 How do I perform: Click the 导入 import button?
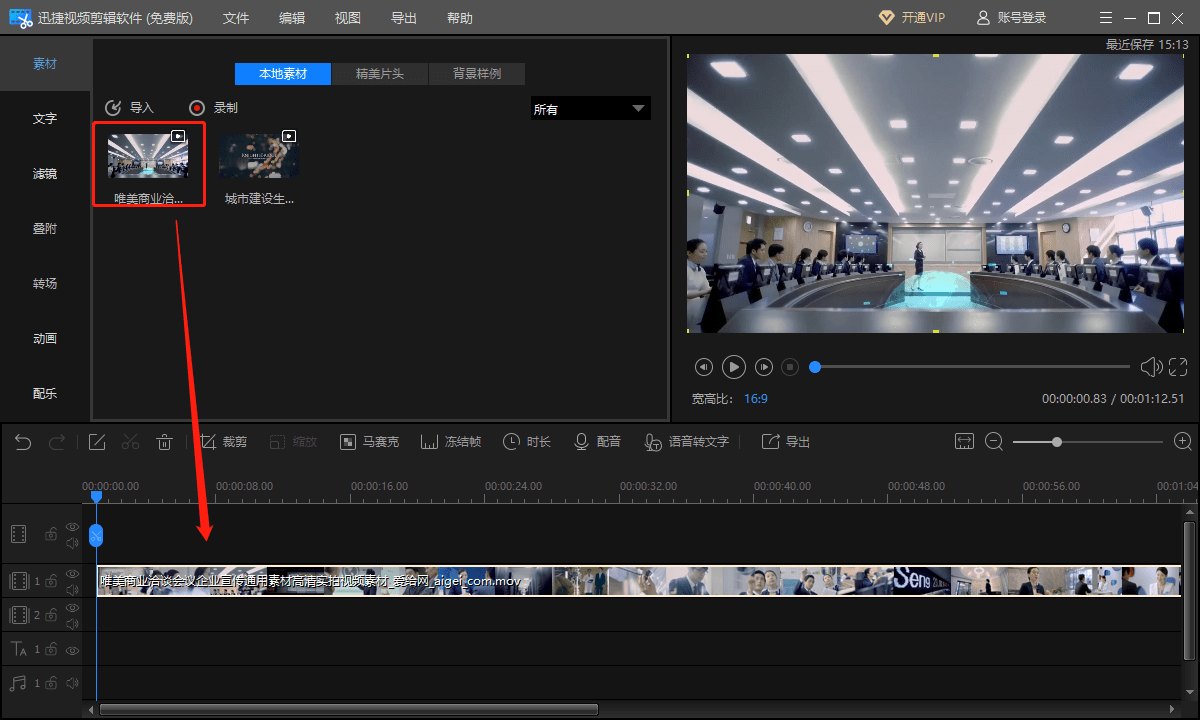pos(130,108)
